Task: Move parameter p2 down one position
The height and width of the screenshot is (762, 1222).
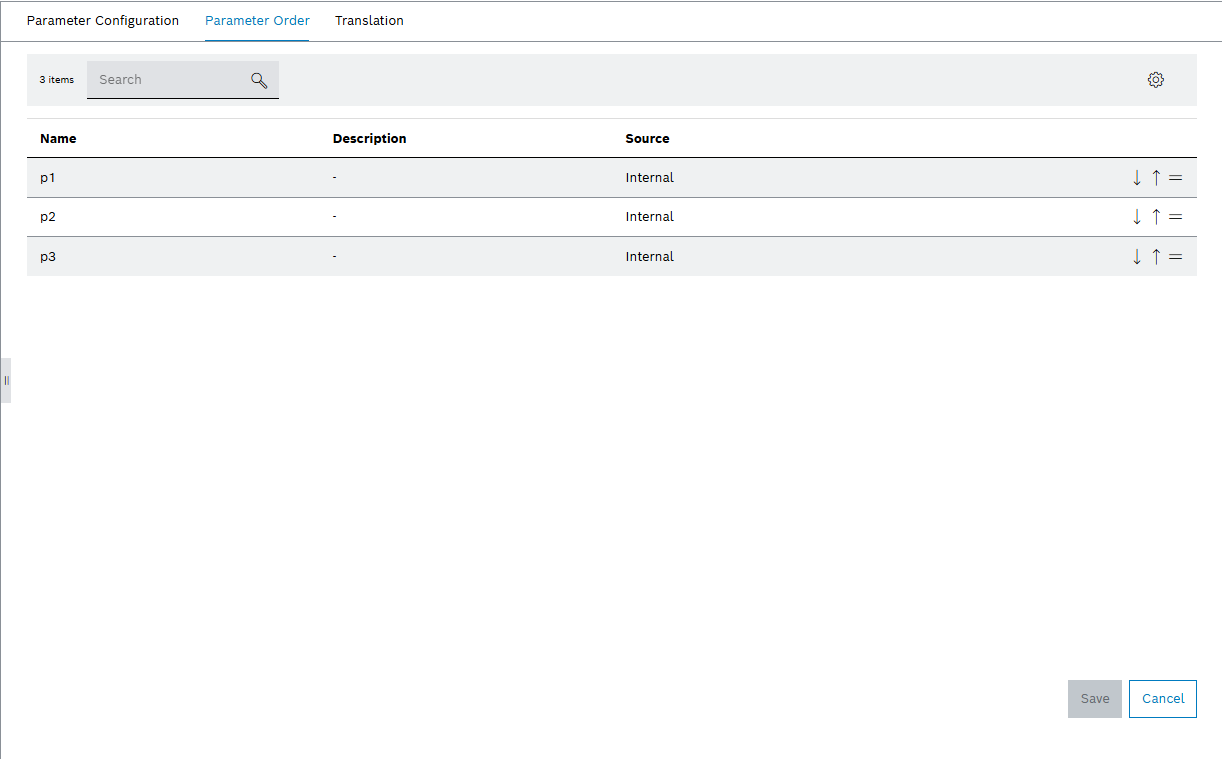Action: 1137,216
